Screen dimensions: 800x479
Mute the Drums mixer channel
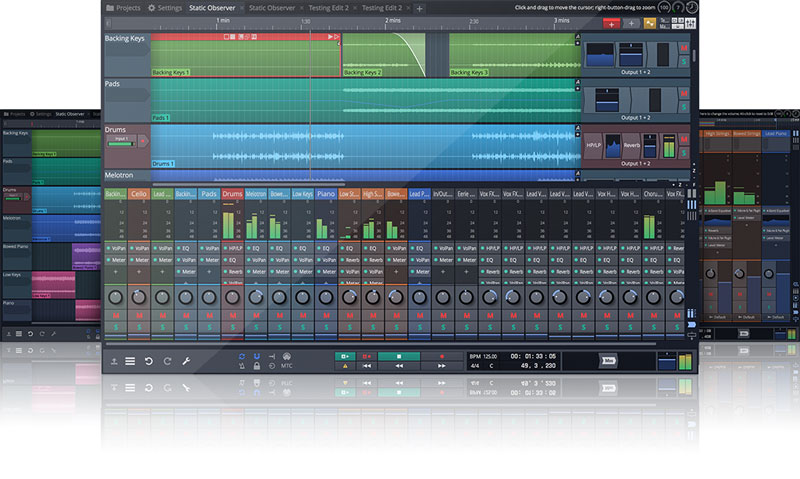coord(232,317)
